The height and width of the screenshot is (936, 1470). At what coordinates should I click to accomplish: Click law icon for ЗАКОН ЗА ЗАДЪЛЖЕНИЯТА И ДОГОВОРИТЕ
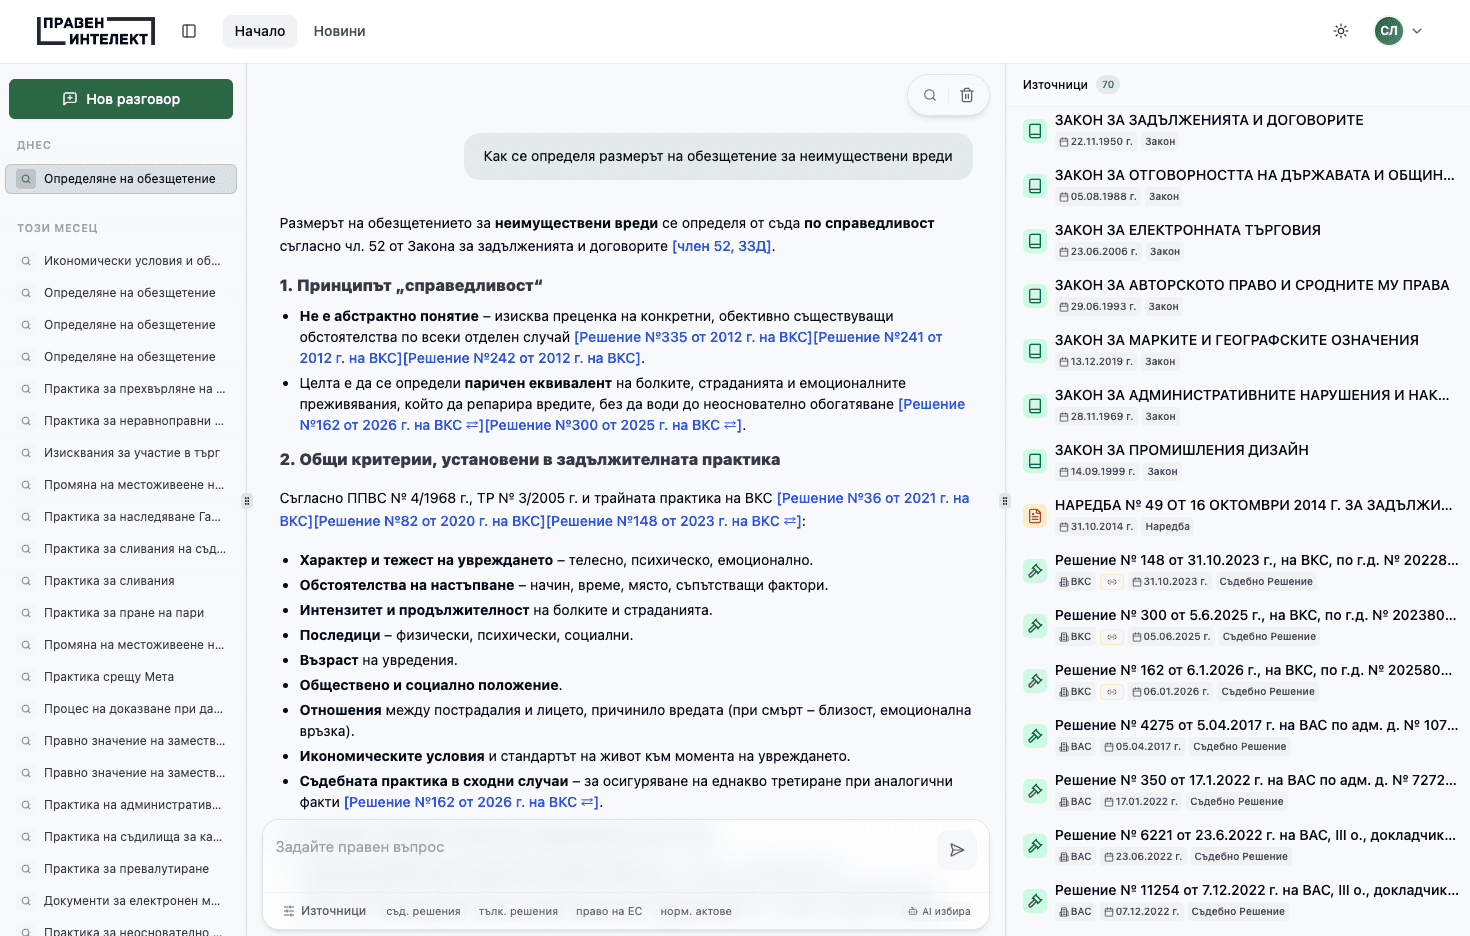click(x=1035, y=131)
